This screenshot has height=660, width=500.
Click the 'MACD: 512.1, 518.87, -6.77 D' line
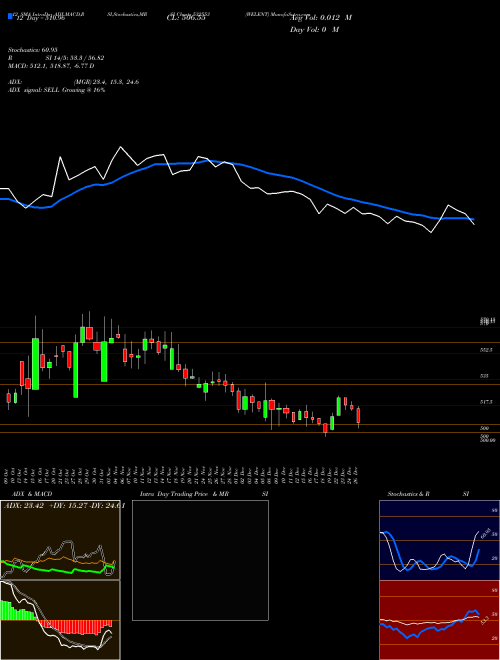[51, 66]
